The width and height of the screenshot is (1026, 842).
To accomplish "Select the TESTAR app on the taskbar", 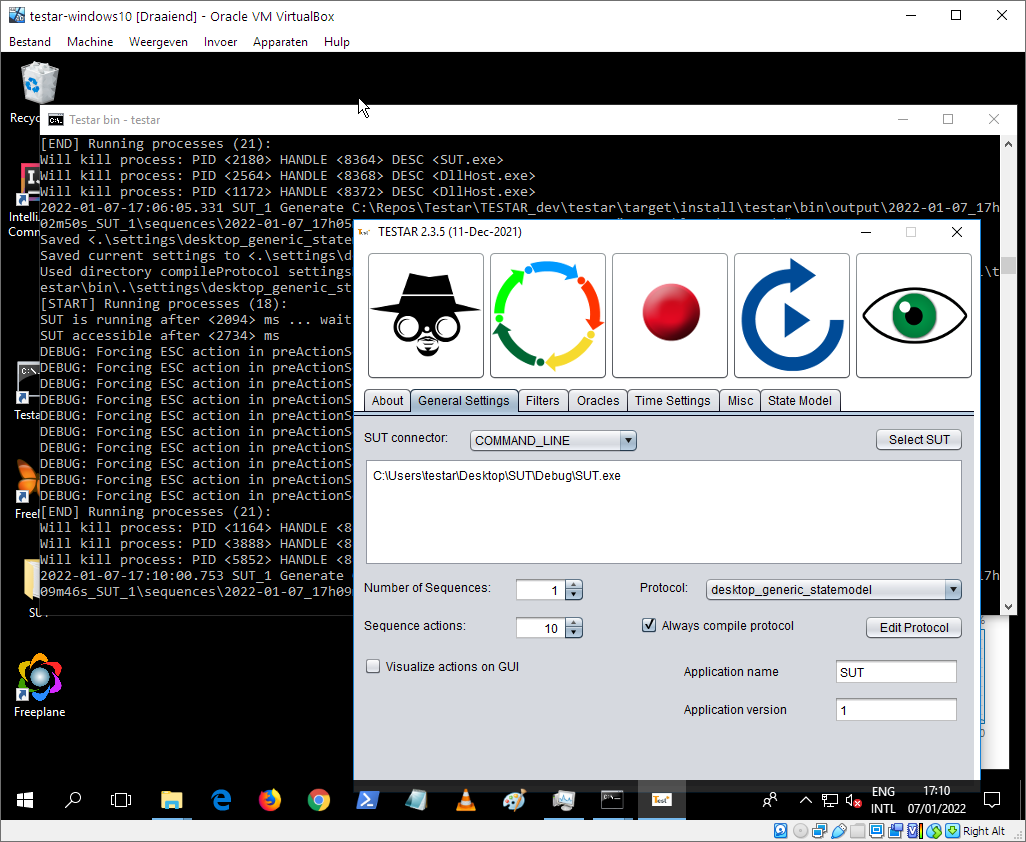I will (x=662, y=799).
